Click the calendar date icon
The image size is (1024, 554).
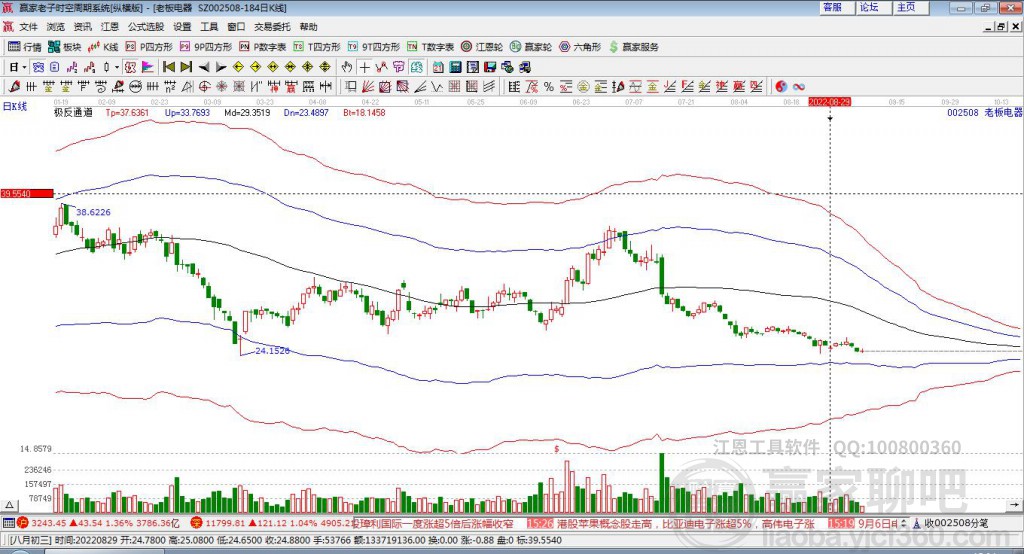[x=438, y=67]
